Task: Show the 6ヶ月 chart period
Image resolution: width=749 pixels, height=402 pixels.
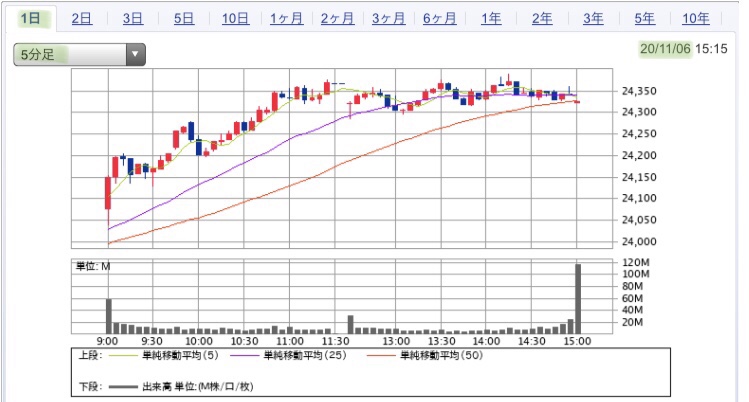Action: pyautogui.click(x=440, y=19)
